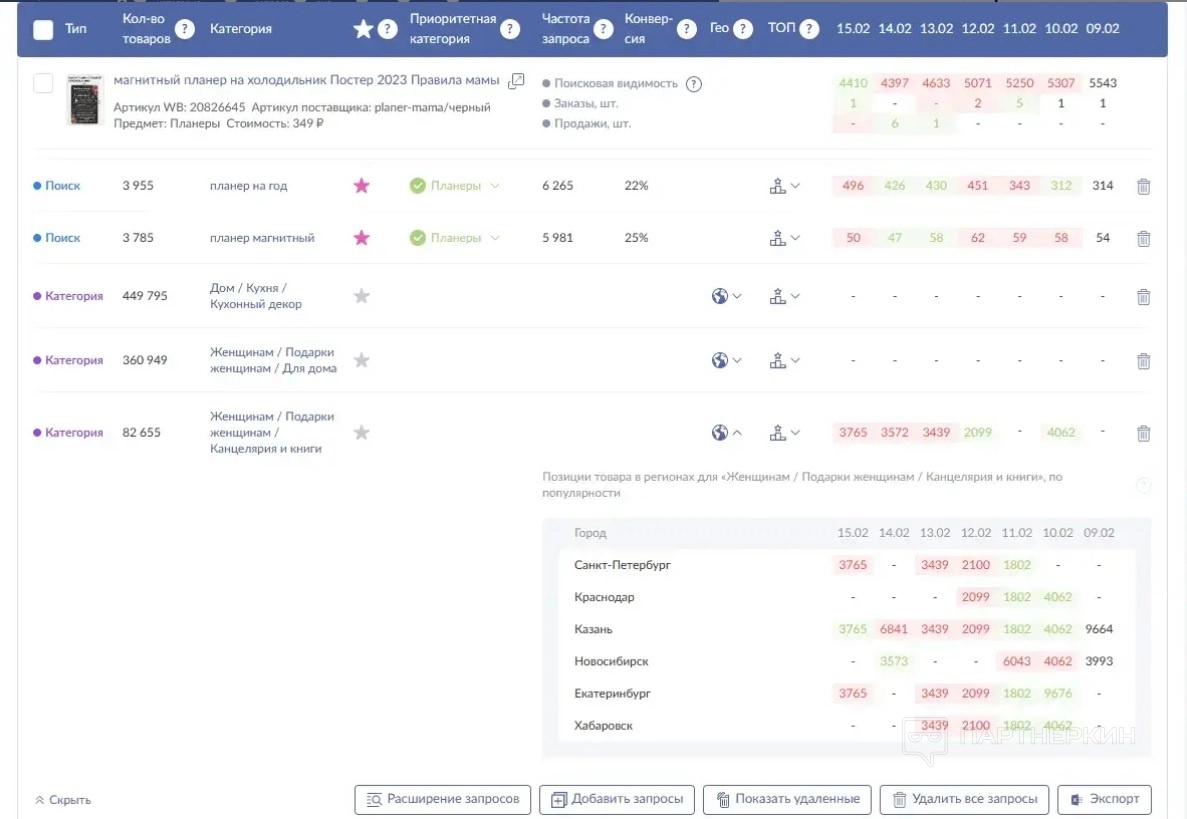Delete the Для дома category row
This screenshot has height=819, width=1187.
pyautogui.click(x=1143, y=361)
